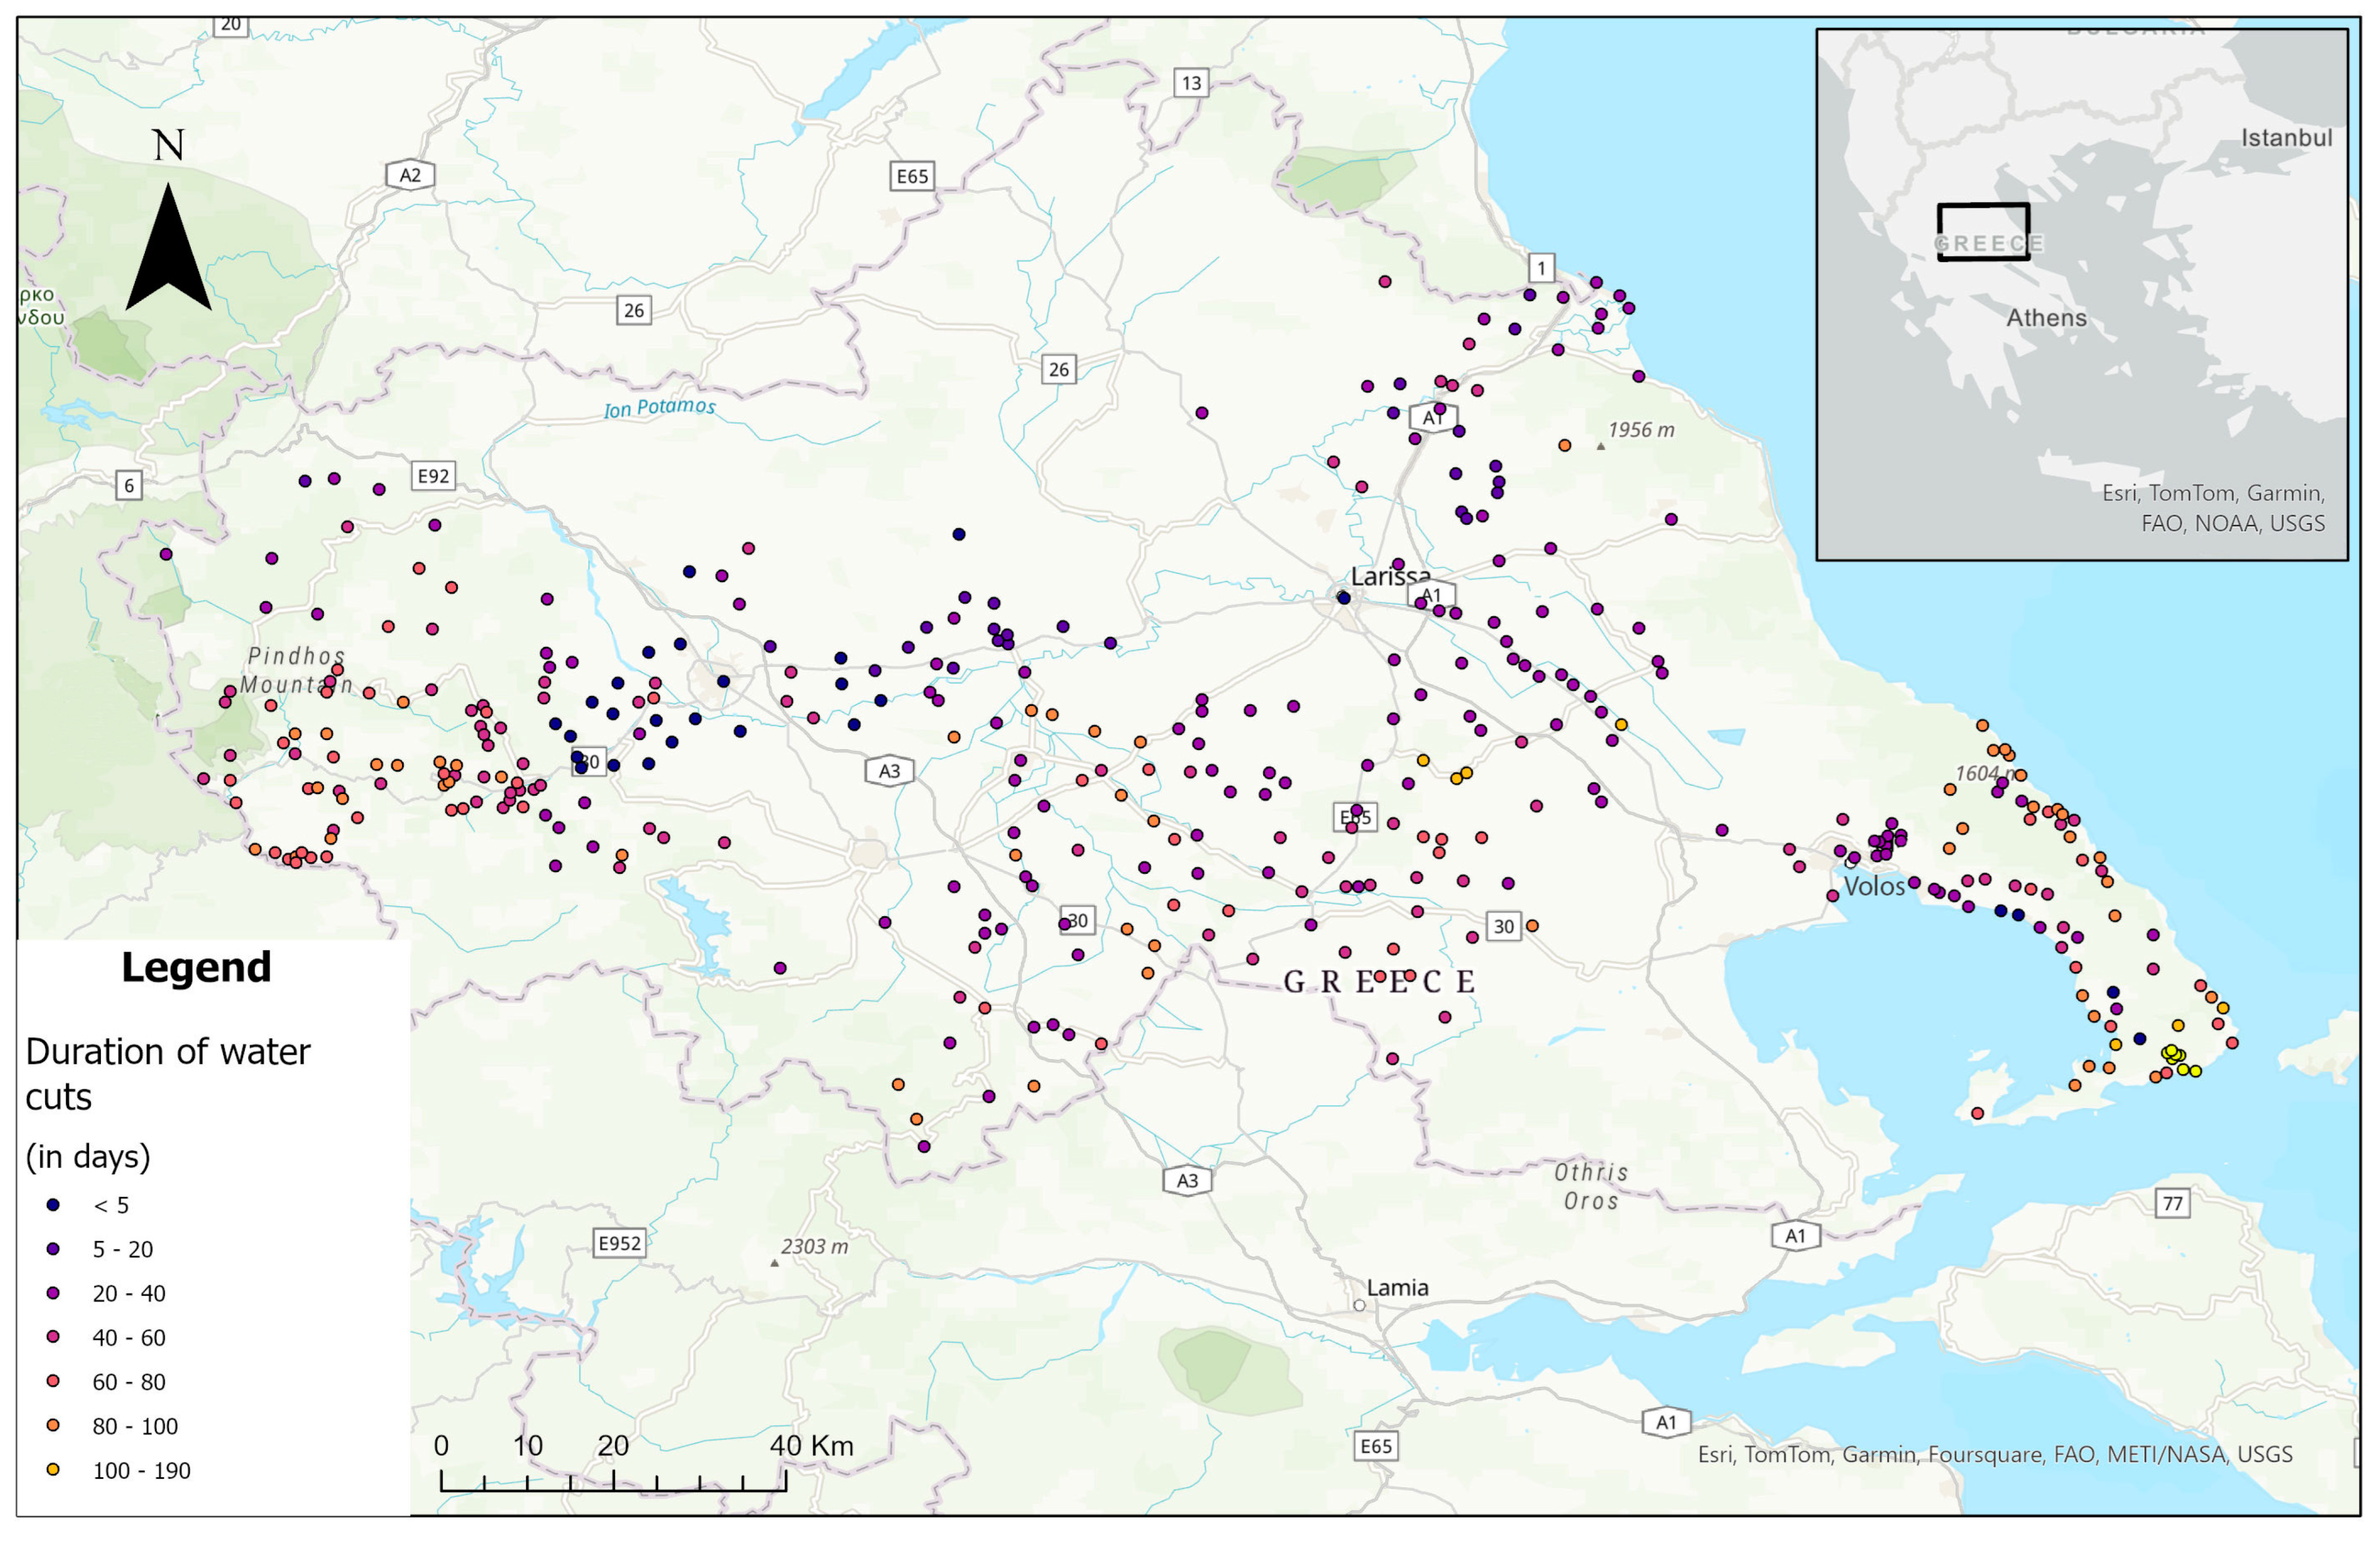Click the '100 - 190' yellow legend dot

click(53, 1470)
